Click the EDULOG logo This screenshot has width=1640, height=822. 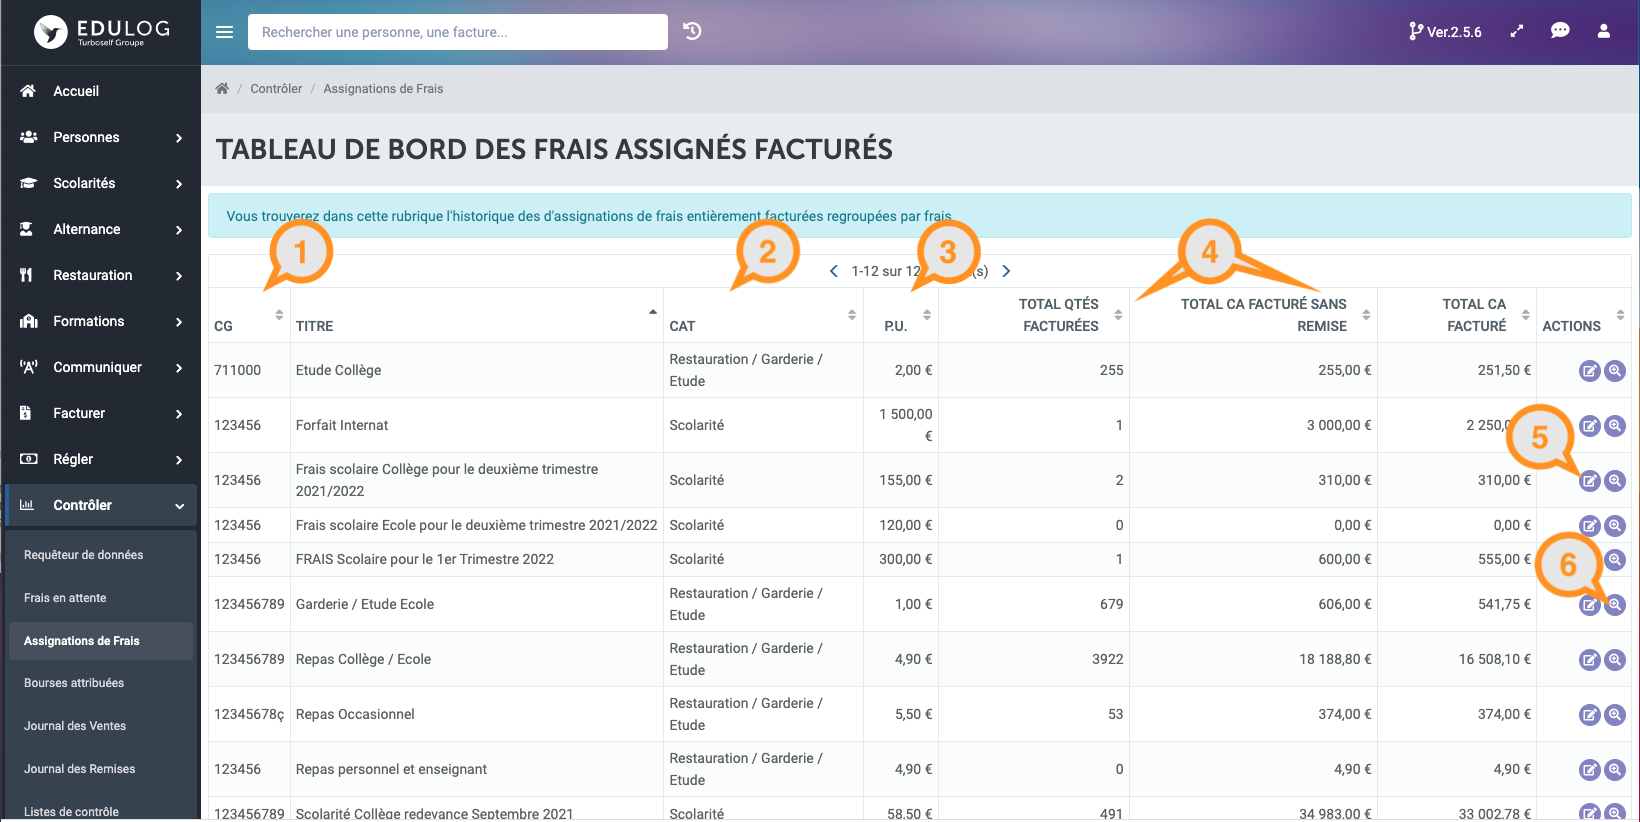(102, 32)
